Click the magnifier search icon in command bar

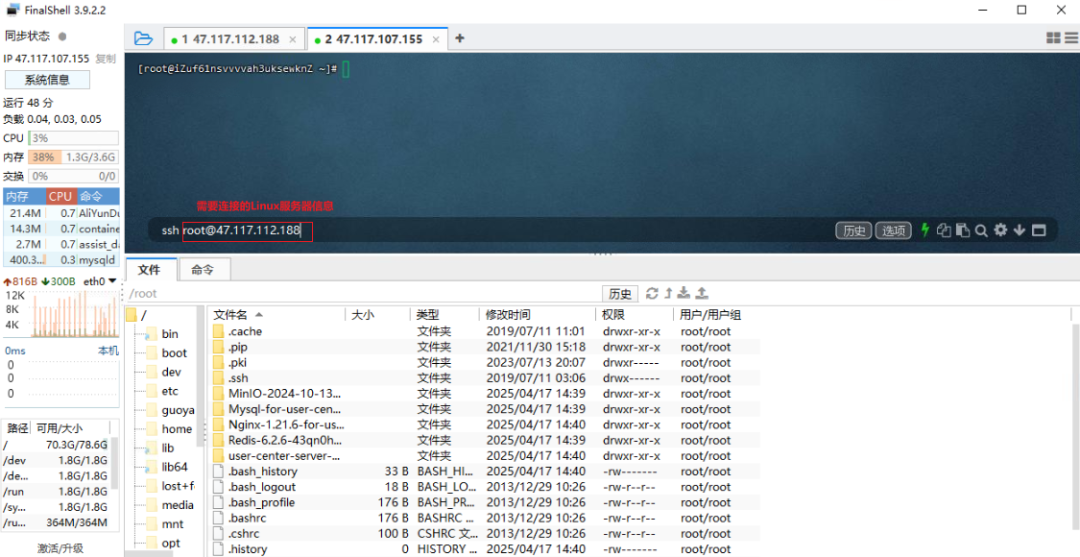click(982, 230)
